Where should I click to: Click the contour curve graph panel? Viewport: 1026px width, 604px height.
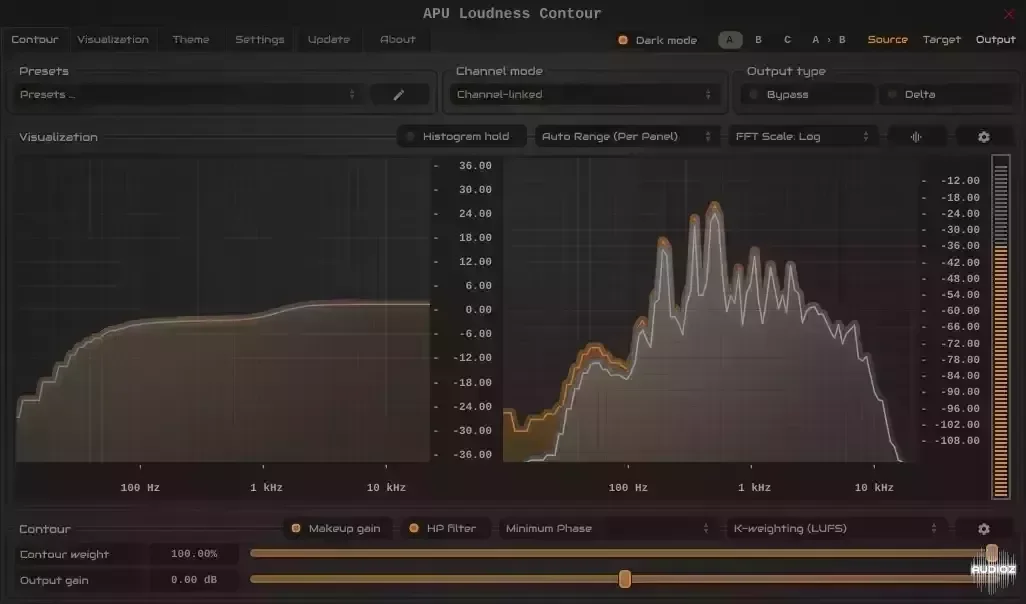point(222,309)
